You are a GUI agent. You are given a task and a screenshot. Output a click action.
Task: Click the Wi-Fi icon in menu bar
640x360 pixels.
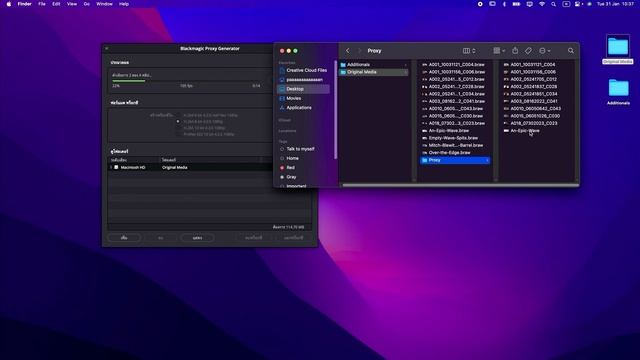coord(542,4)
